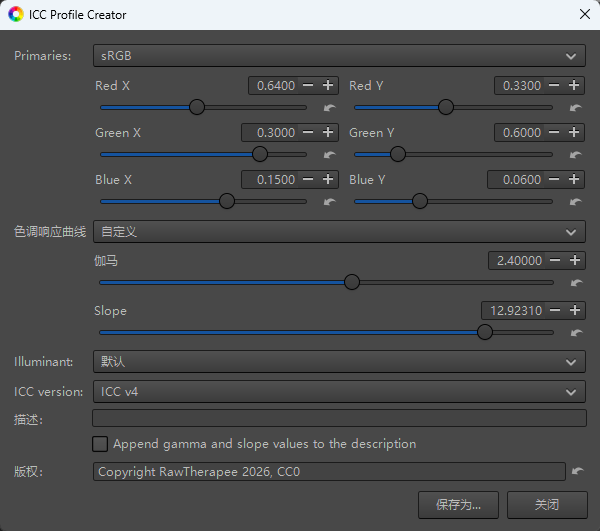Screen dimensions: 600x531
Task: Click the RawTherapee color wheel title icon
Action: pos(16,15)
